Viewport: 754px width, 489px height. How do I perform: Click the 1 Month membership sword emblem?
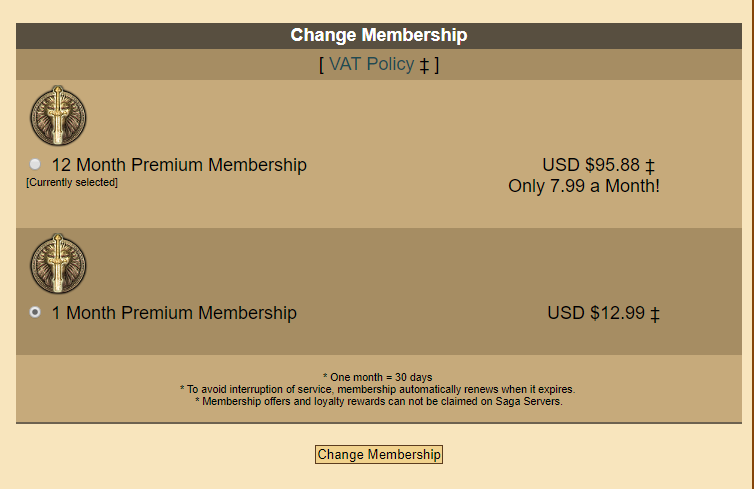point(58,264)
